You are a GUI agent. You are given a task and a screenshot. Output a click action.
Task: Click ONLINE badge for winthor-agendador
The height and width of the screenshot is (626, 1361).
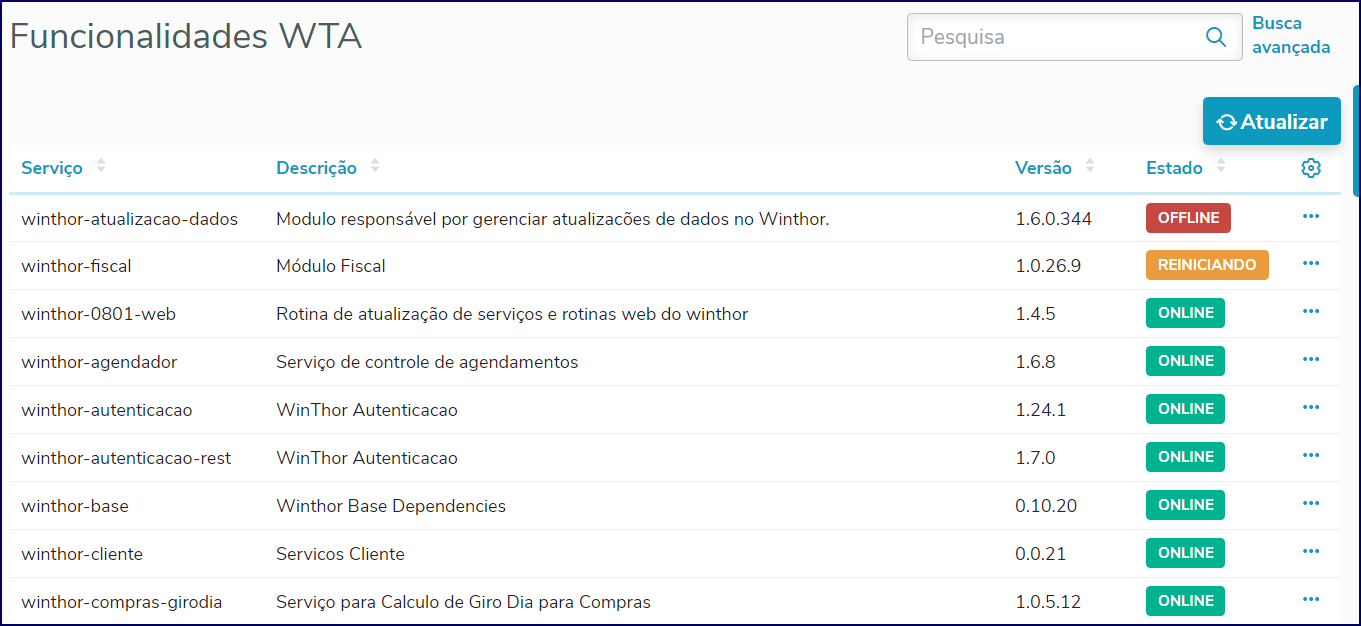(1185, 361)
